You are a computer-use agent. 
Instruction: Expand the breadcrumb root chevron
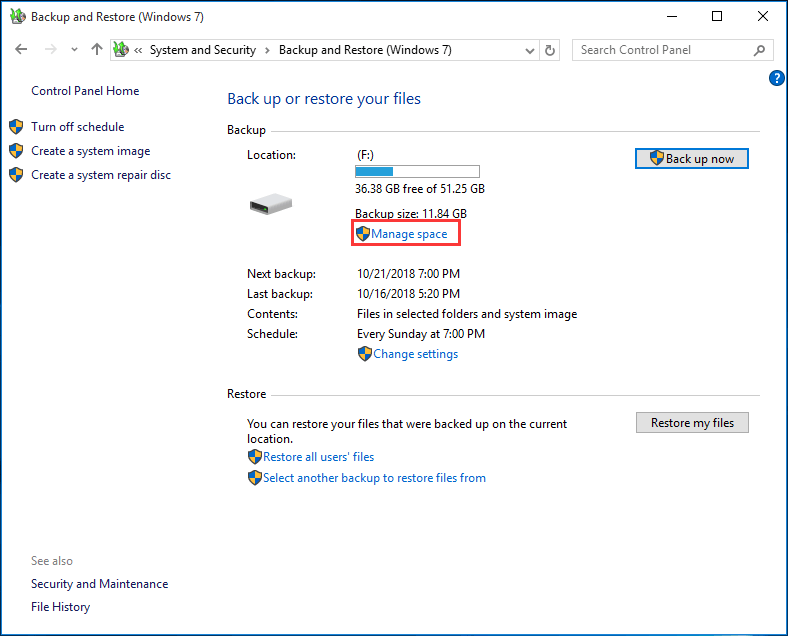click(x=139, y=50)
